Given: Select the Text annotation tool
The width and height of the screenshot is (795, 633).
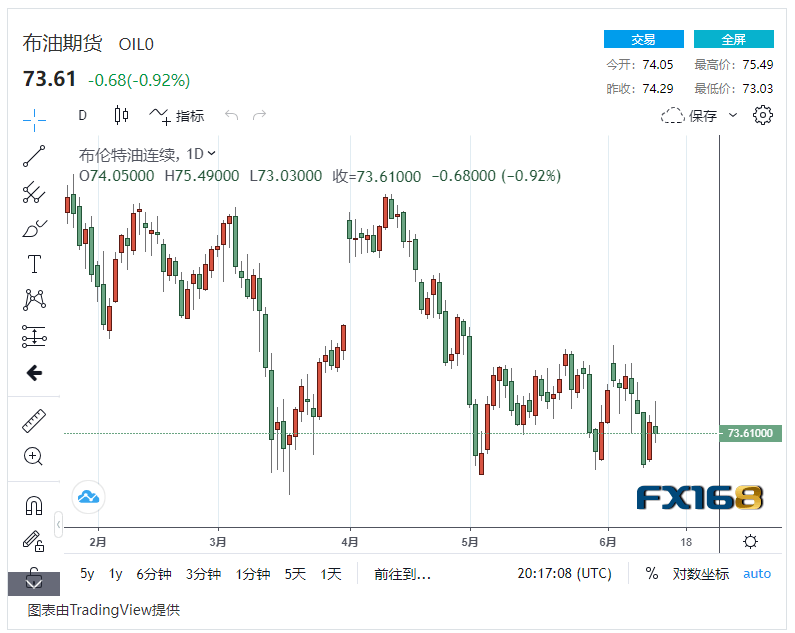Looking at the screenshot, I should (34, 264).
